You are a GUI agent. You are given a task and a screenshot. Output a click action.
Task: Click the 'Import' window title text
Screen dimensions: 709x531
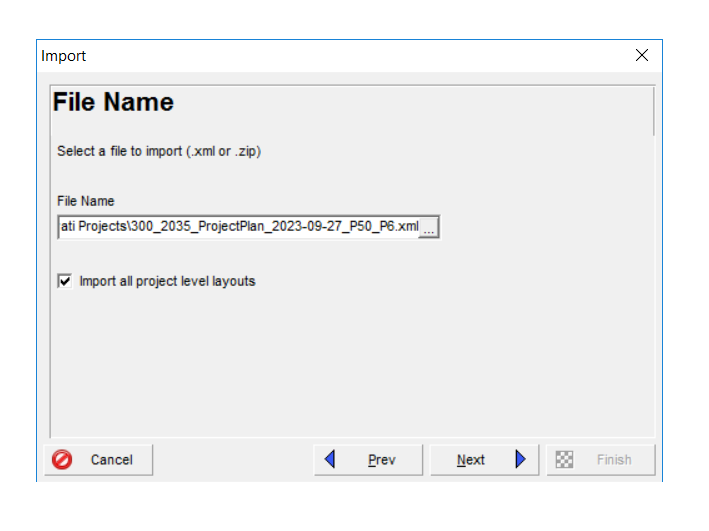(63, 56)
